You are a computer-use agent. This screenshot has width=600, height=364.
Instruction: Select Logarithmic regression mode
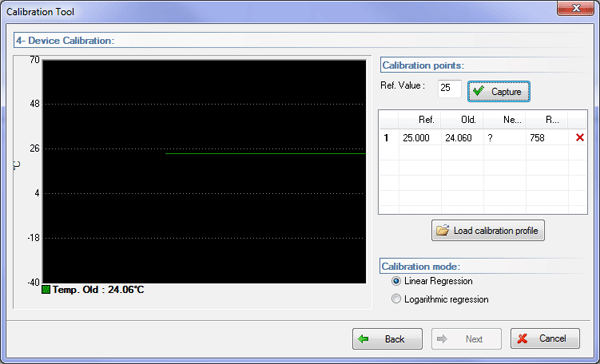(396, 299)
